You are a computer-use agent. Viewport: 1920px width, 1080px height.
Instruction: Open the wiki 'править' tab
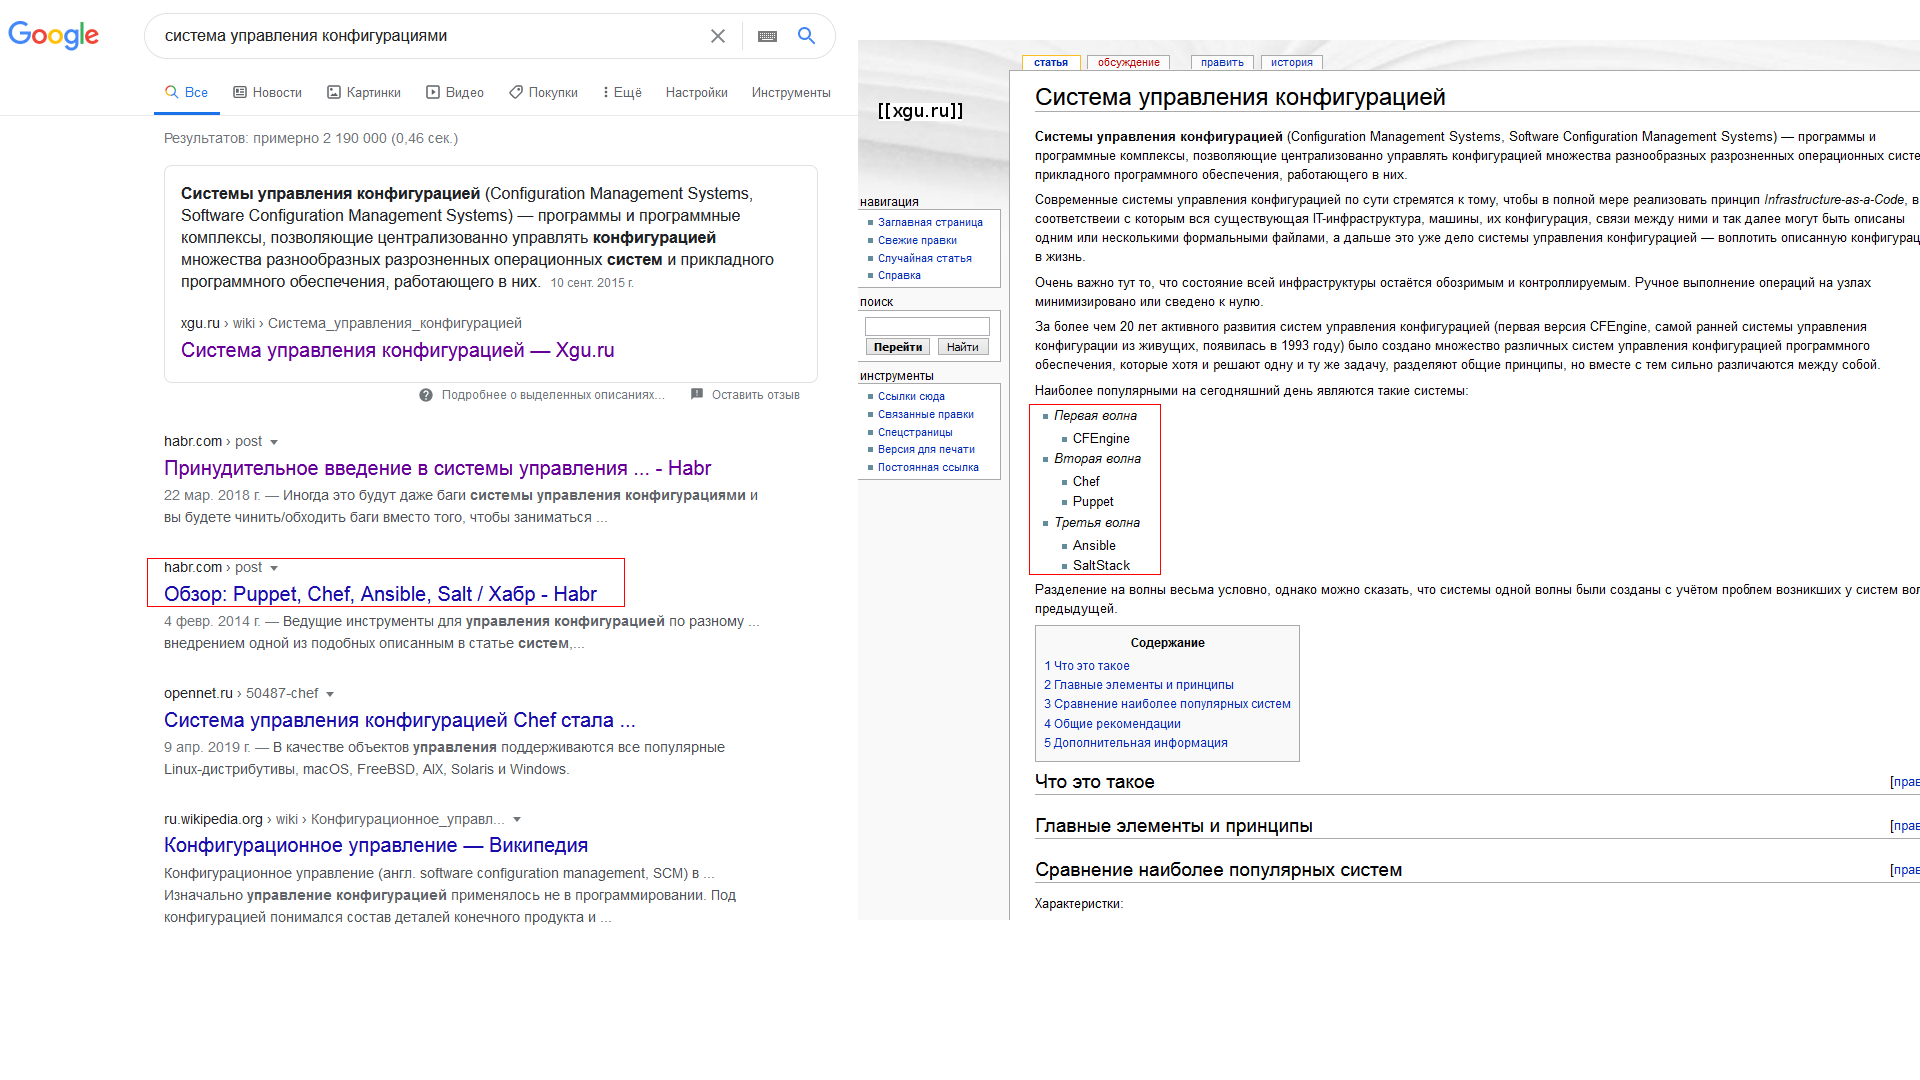1222,62
